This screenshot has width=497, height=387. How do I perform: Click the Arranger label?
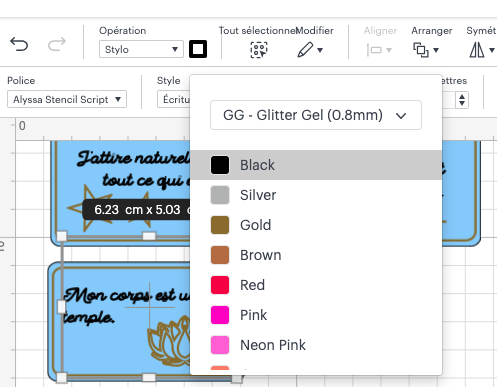click(x=432, y=31)
